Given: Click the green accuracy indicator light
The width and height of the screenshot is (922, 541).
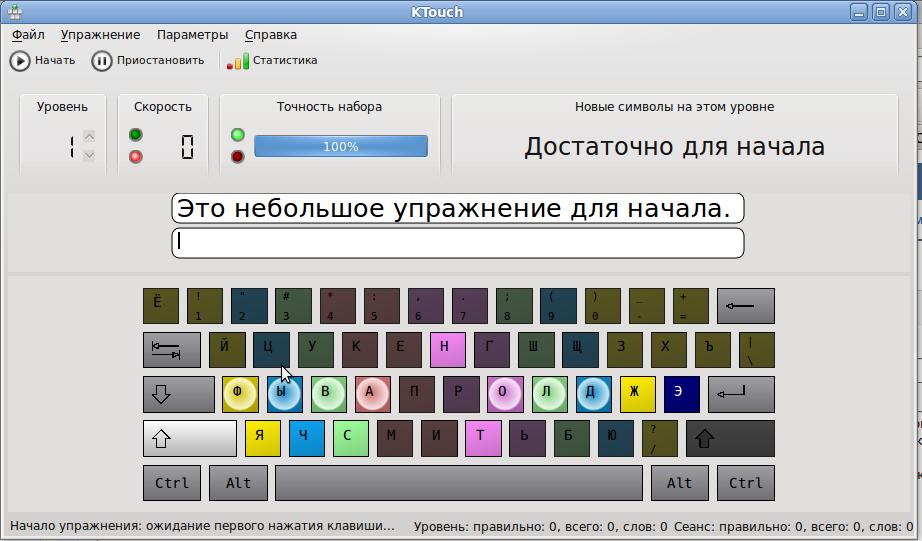Looking at the screenshot, I should [x=238, y=135].
